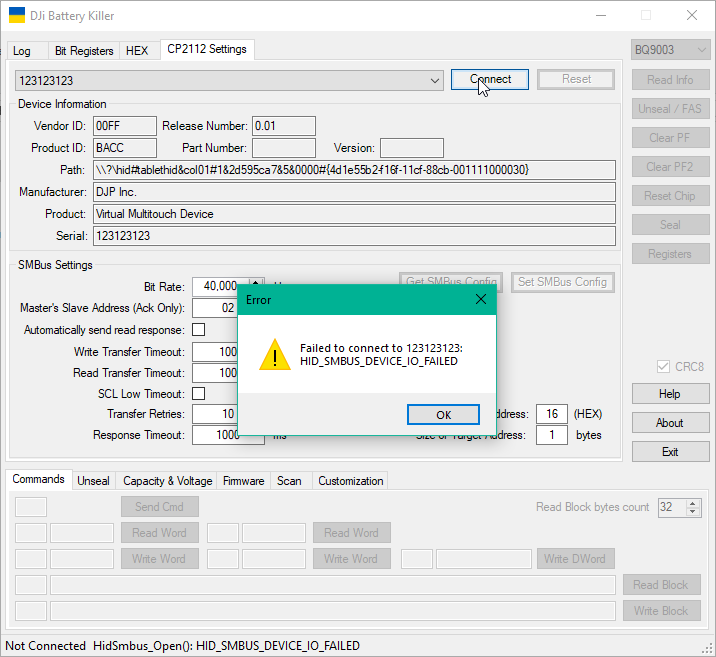Click the Product ID field BACC
The height and width of the screenshot is (657, 716).
click(x=125, y=148)
